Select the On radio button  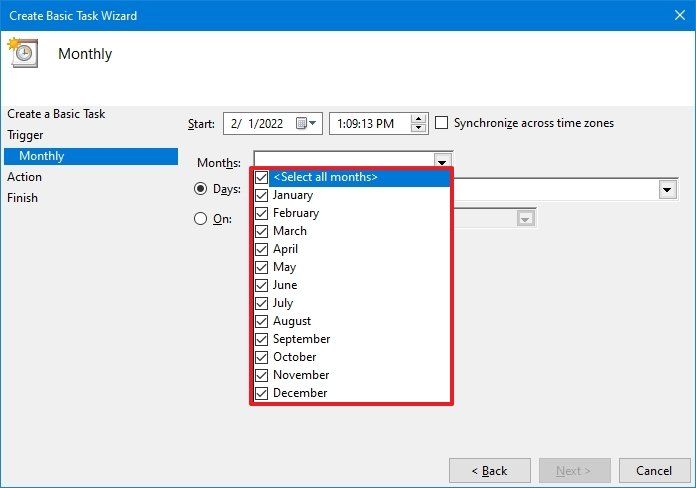click(x=200, y=218)
